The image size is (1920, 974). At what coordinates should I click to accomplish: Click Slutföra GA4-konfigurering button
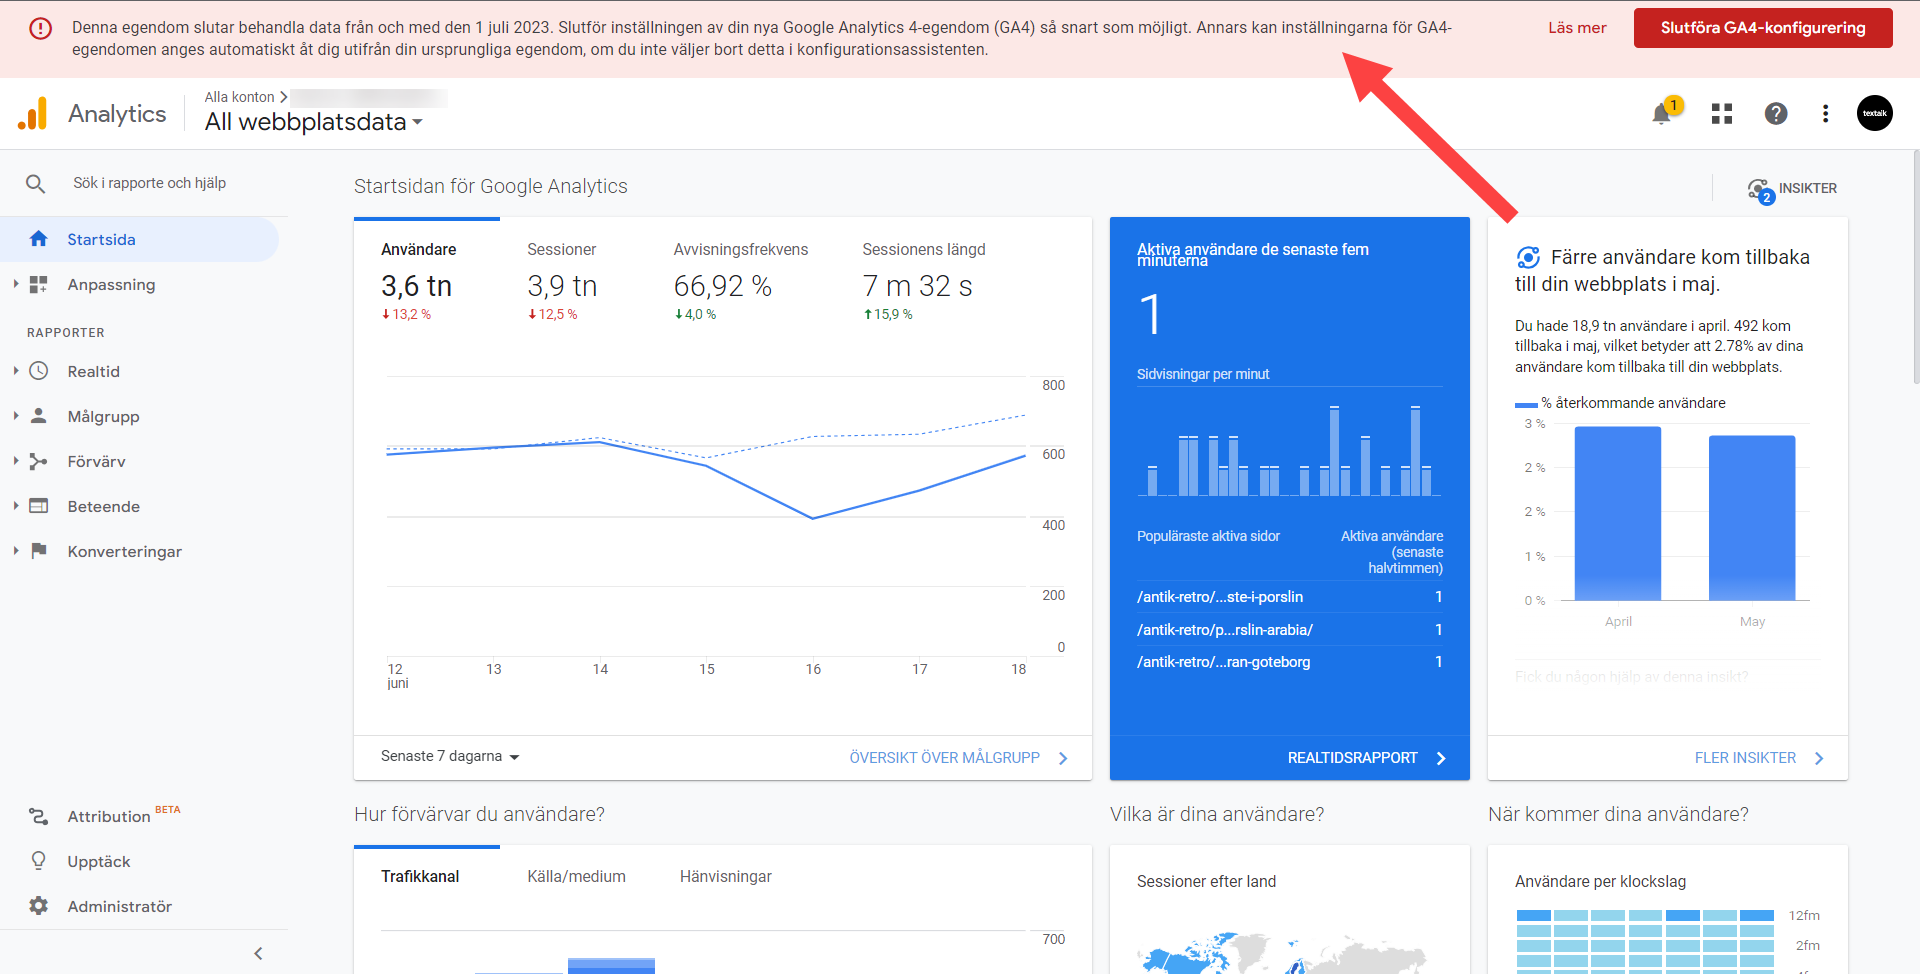pos(1762,28)
